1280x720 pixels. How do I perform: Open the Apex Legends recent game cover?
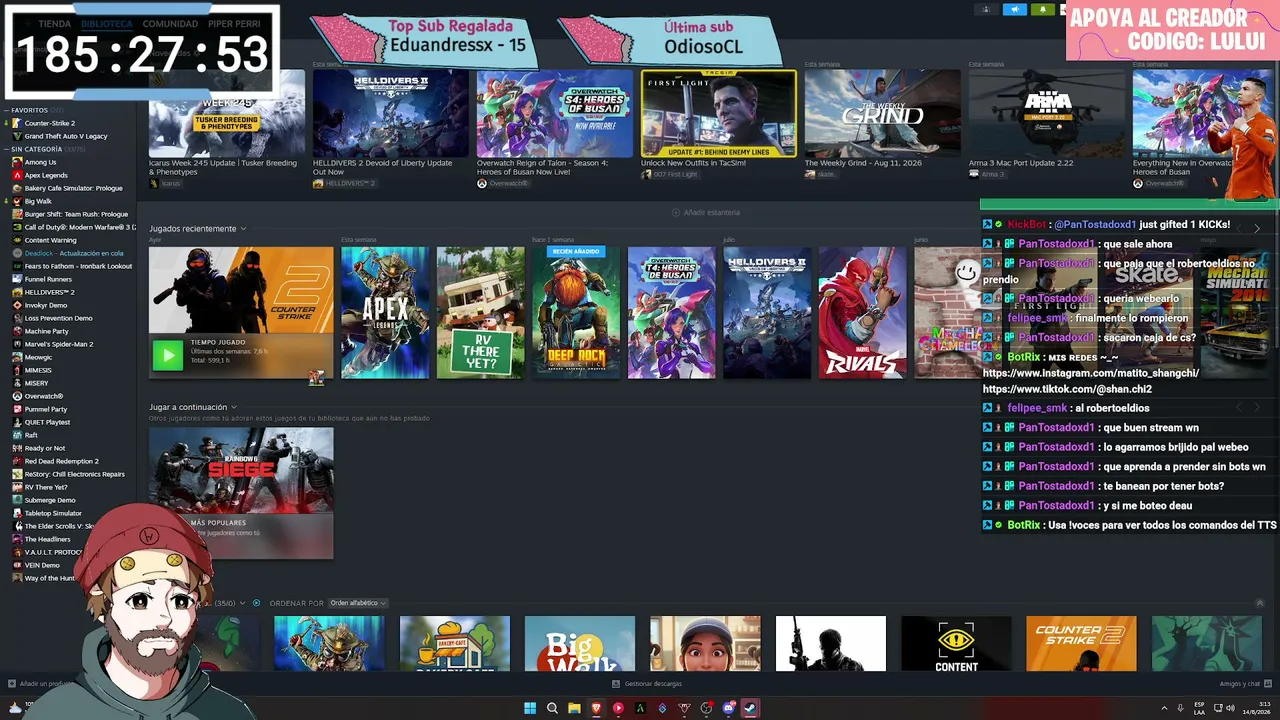click(385, 313)
